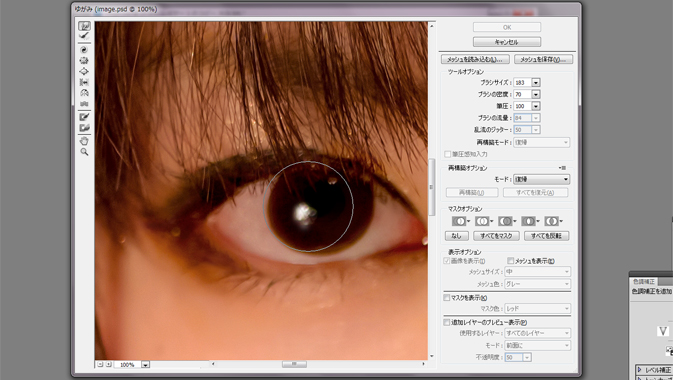The height and width of the screenshot is (380, 673).
Task: Click the なし mask button
Action: point(457,236)
